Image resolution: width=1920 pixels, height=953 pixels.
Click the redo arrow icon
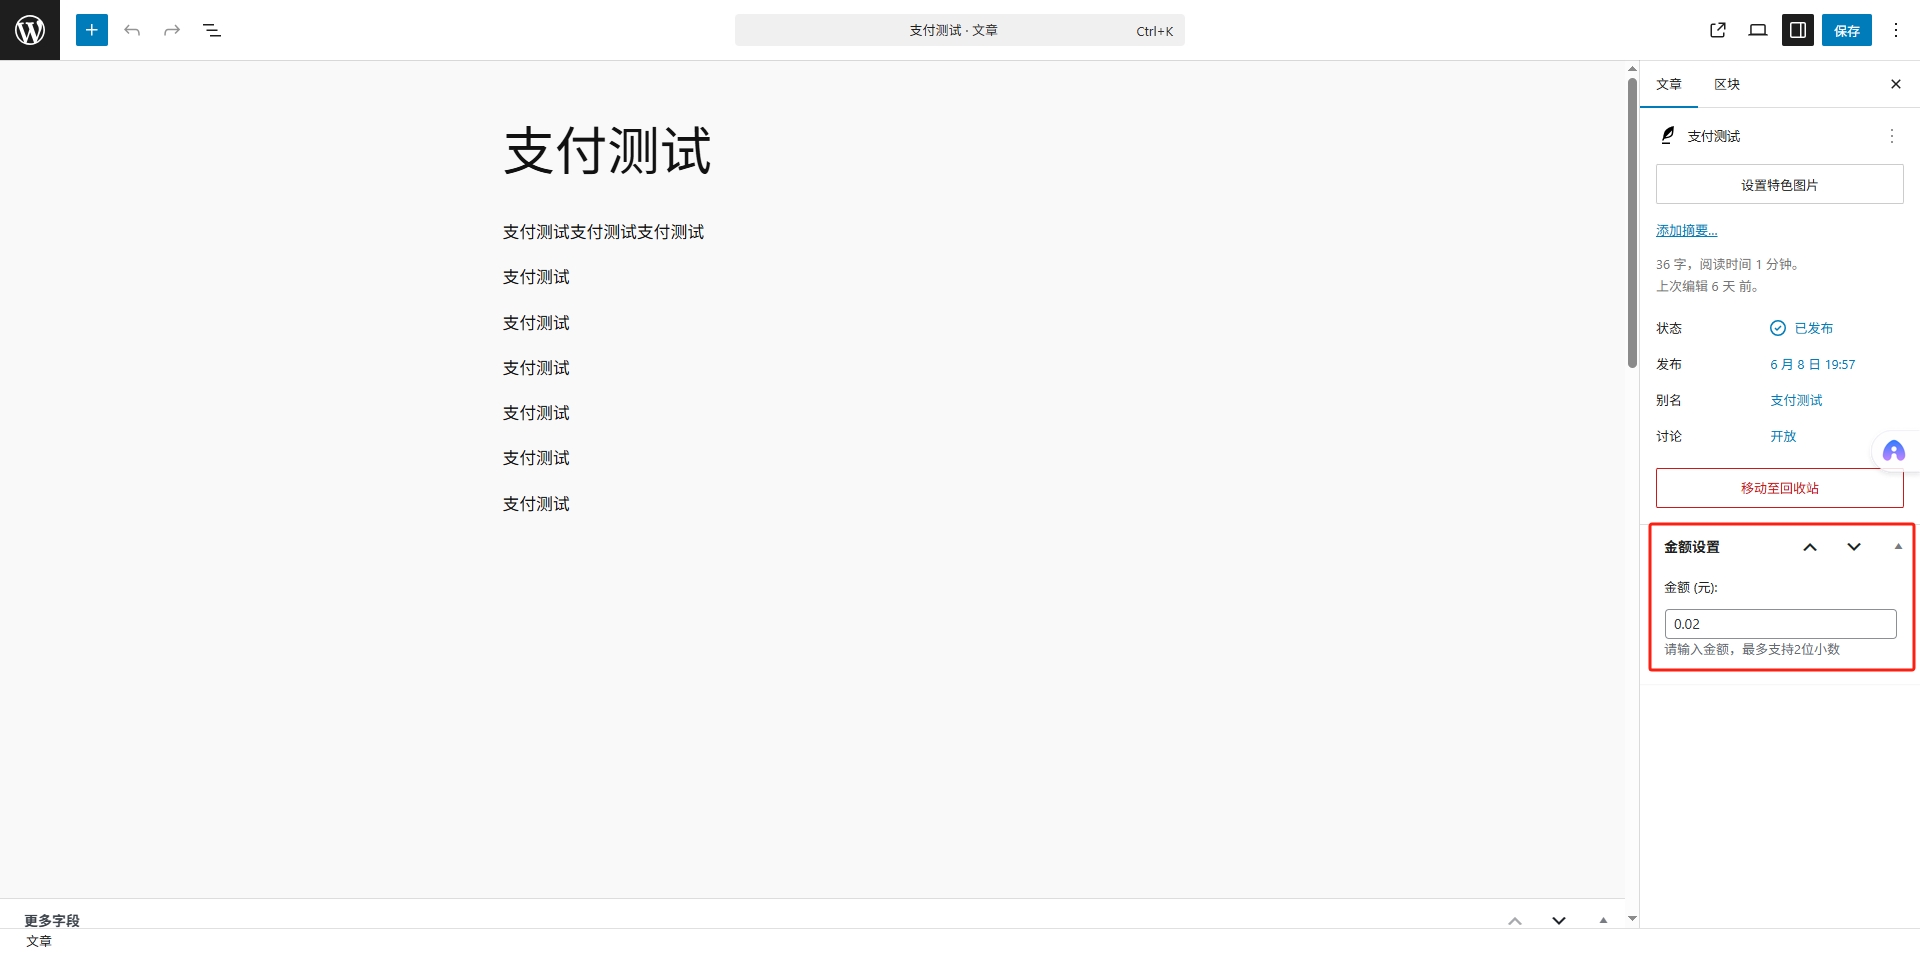point(172,30)
